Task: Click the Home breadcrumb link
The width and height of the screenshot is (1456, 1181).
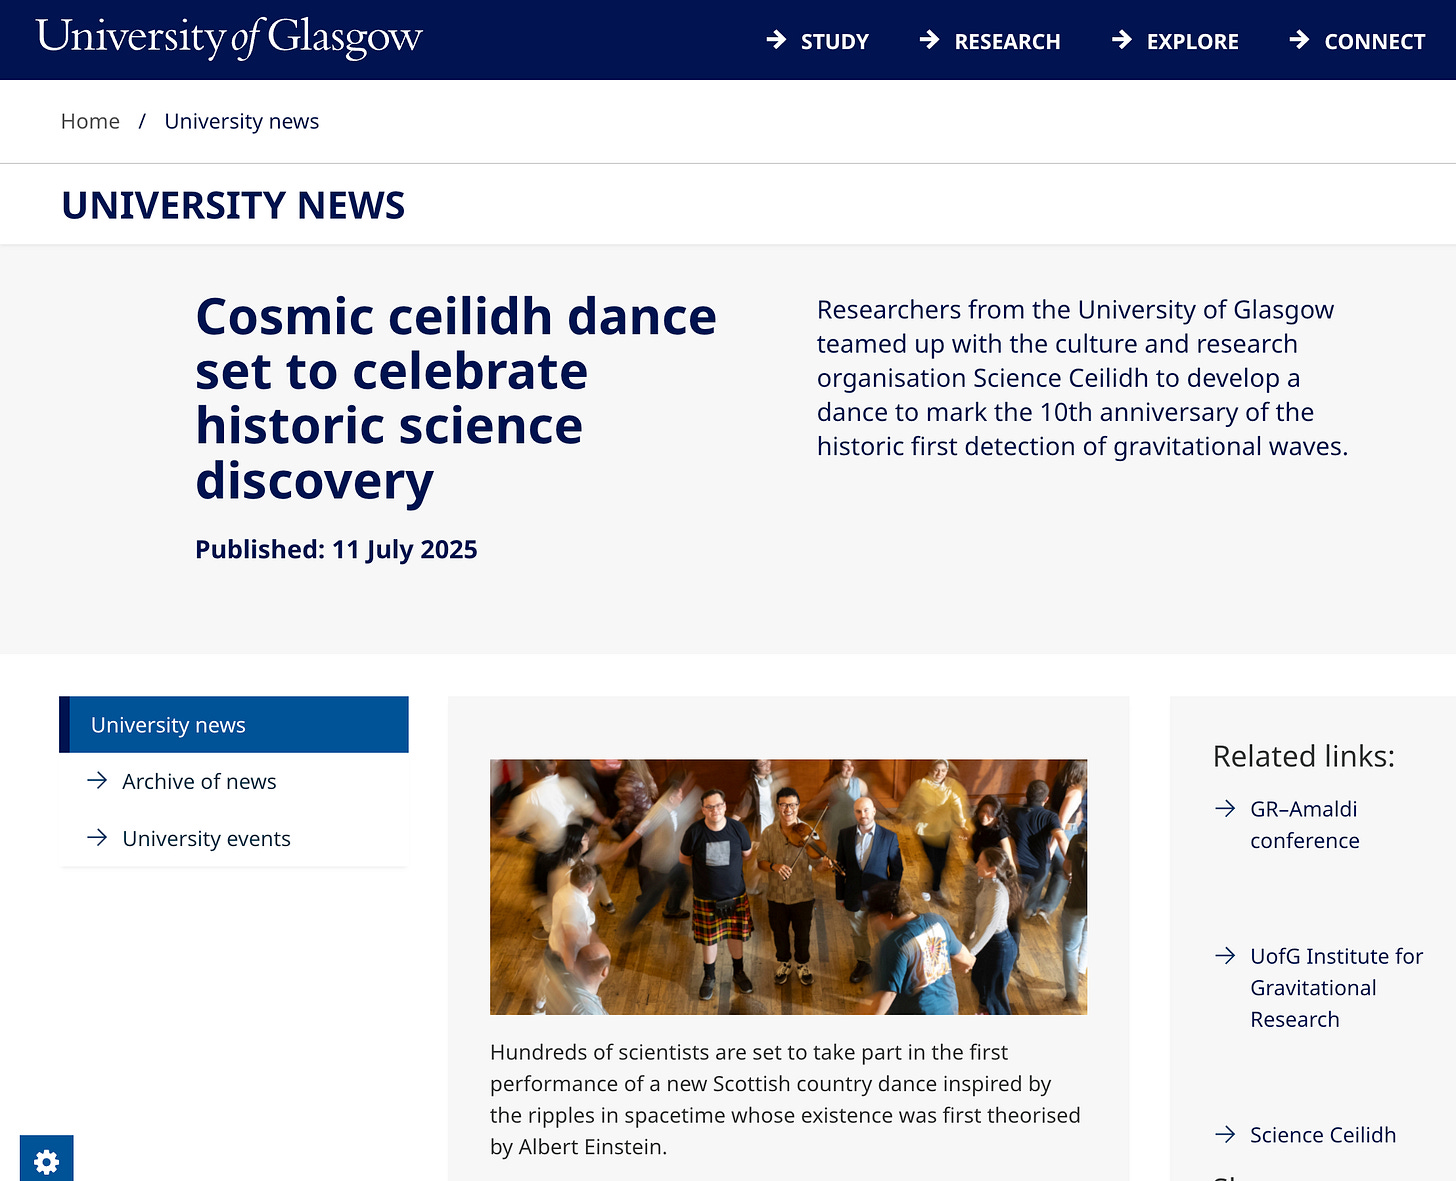Action: pos(90,121)
